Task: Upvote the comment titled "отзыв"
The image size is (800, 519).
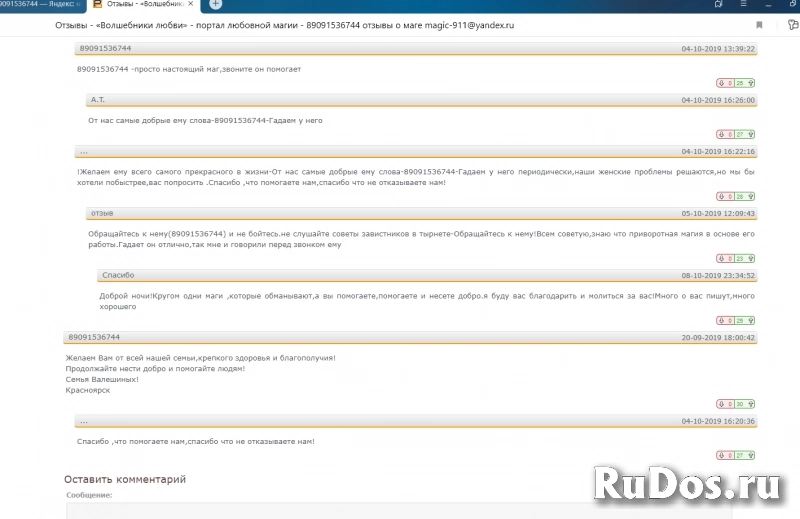Action: [751, 258]
